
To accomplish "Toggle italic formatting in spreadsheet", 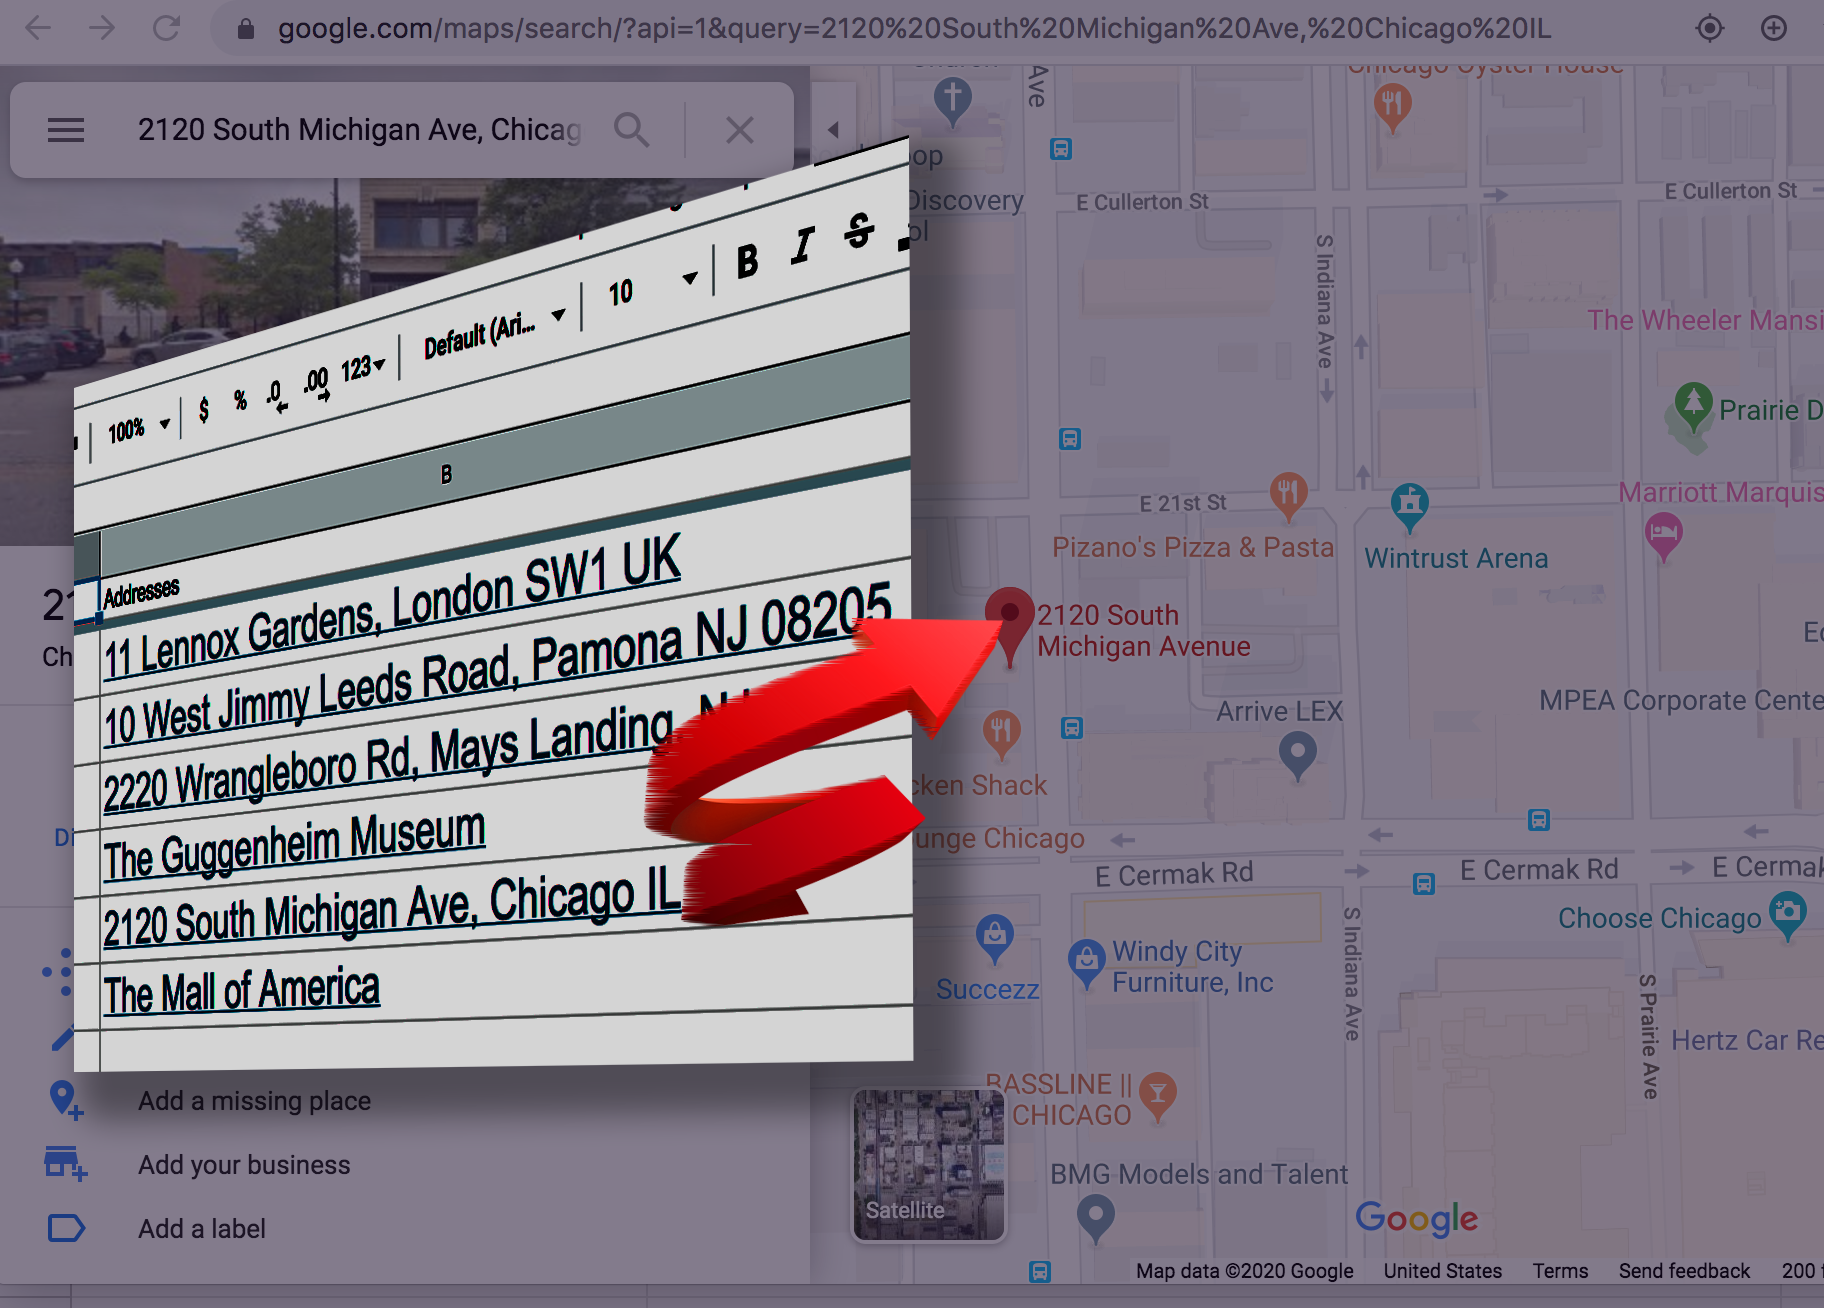I will [x=802, y=246].
